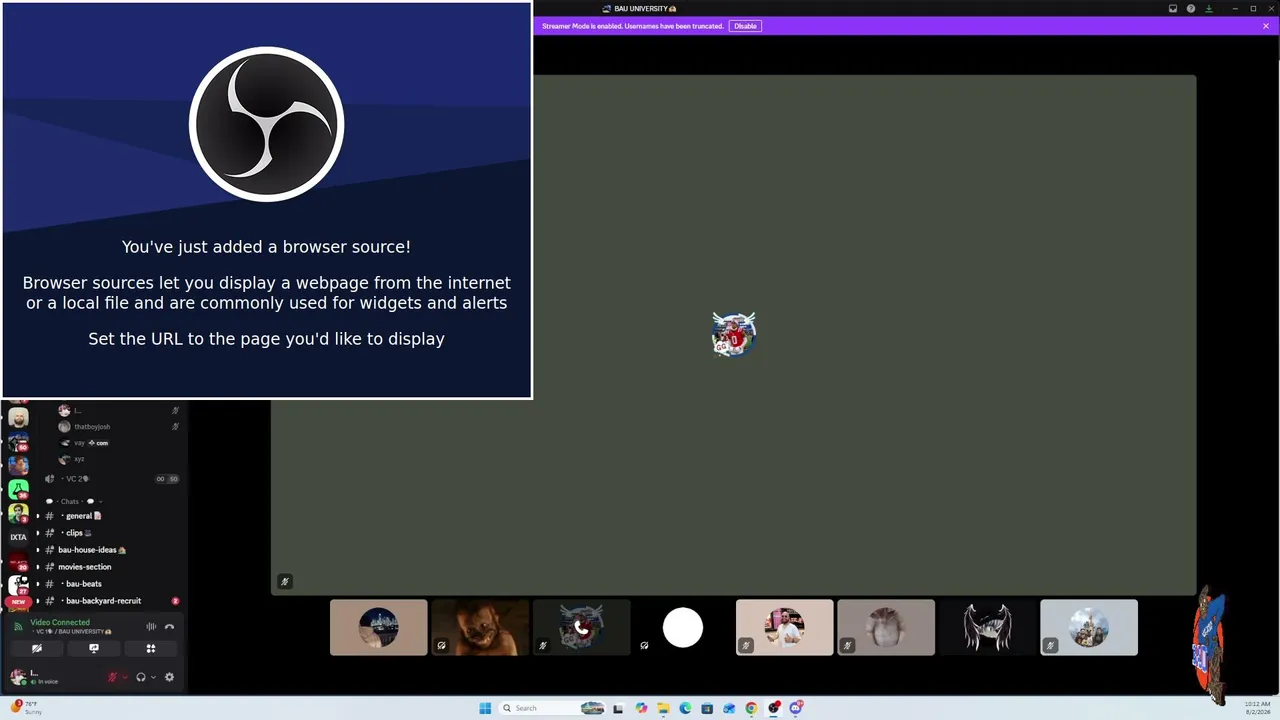The height and width of the screenshot is (720, 1280).
Task: Open Microsoft Store from the taskbar
Action: click(x=707, y=708)
